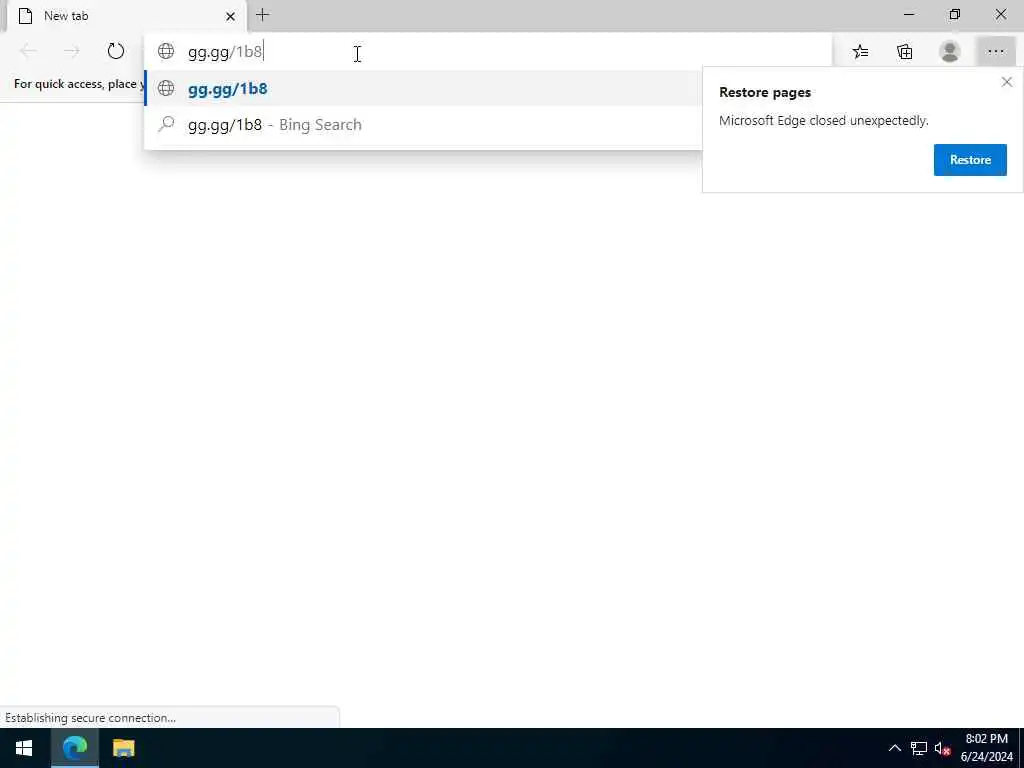The height and width of the screenshot is (768, 1024).
Task: Choose the gg.gg/1b8 Bing Search suggestion
Action: point(423,124)
